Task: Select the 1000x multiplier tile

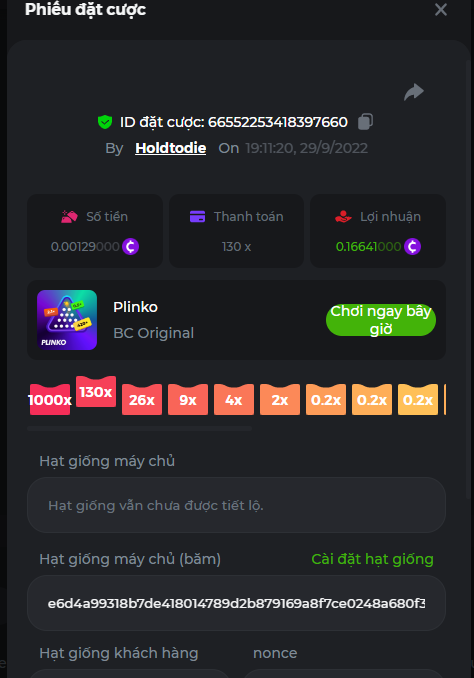Action: point(50,400)
